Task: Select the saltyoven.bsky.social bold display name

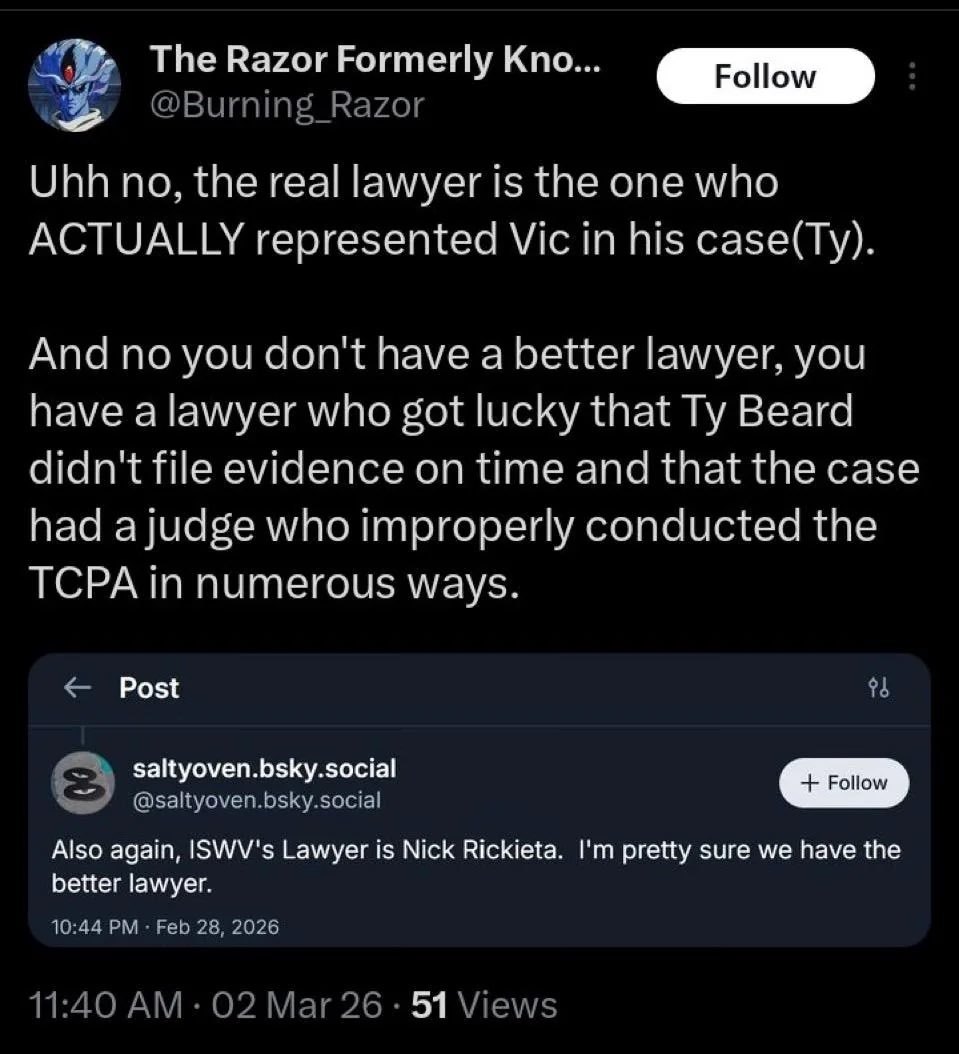Action: point(264,768)
